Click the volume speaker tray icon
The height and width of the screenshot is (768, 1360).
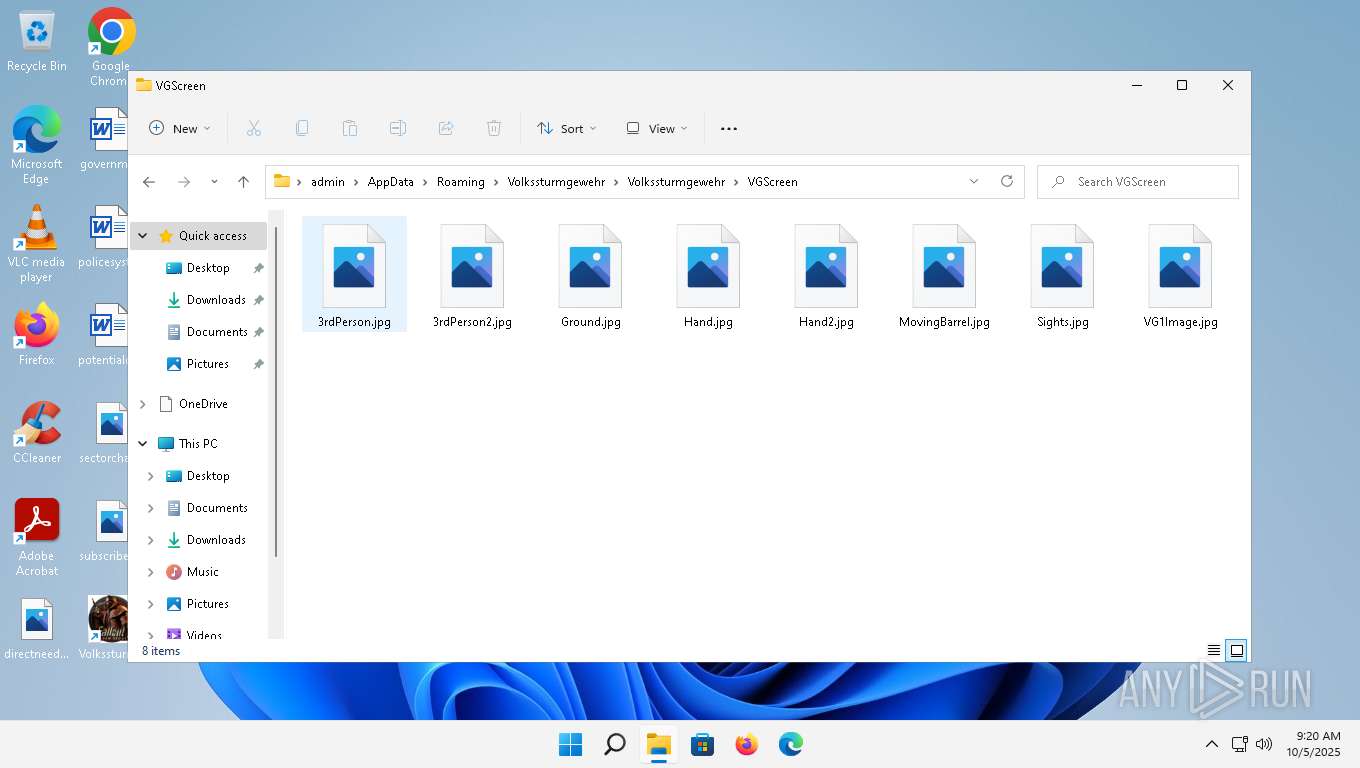click(1264, 744)
